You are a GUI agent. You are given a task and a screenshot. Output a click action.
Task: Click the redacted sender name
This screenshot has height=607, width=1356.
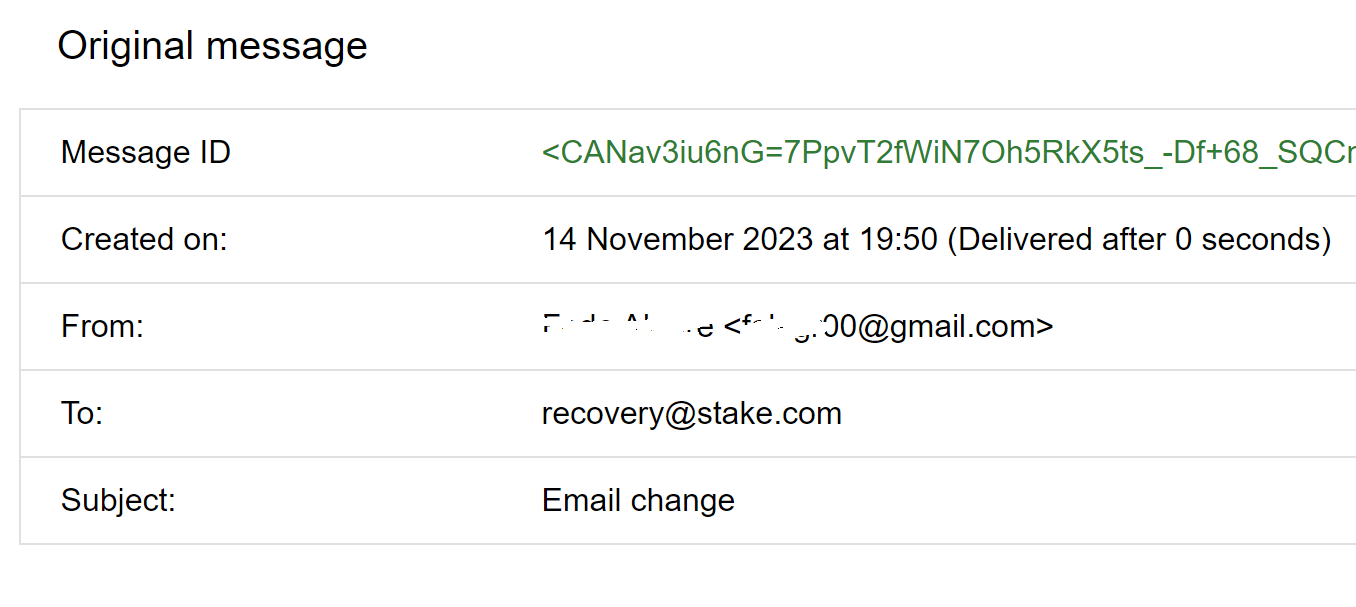pos(628,326)
